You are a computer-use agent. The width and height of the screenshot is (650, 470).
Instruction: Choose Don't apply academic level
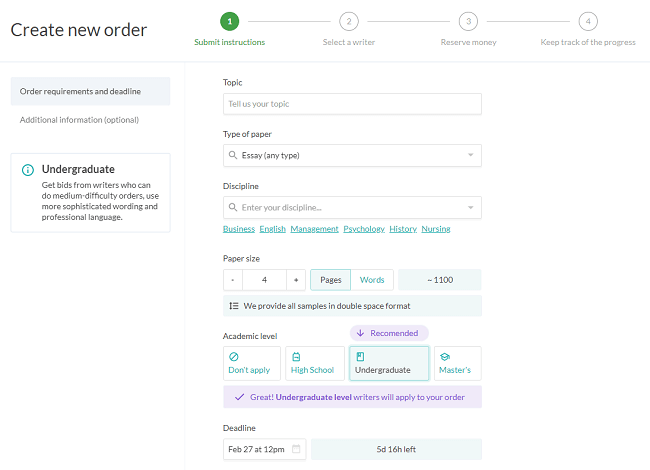click(x=251, y=363)
